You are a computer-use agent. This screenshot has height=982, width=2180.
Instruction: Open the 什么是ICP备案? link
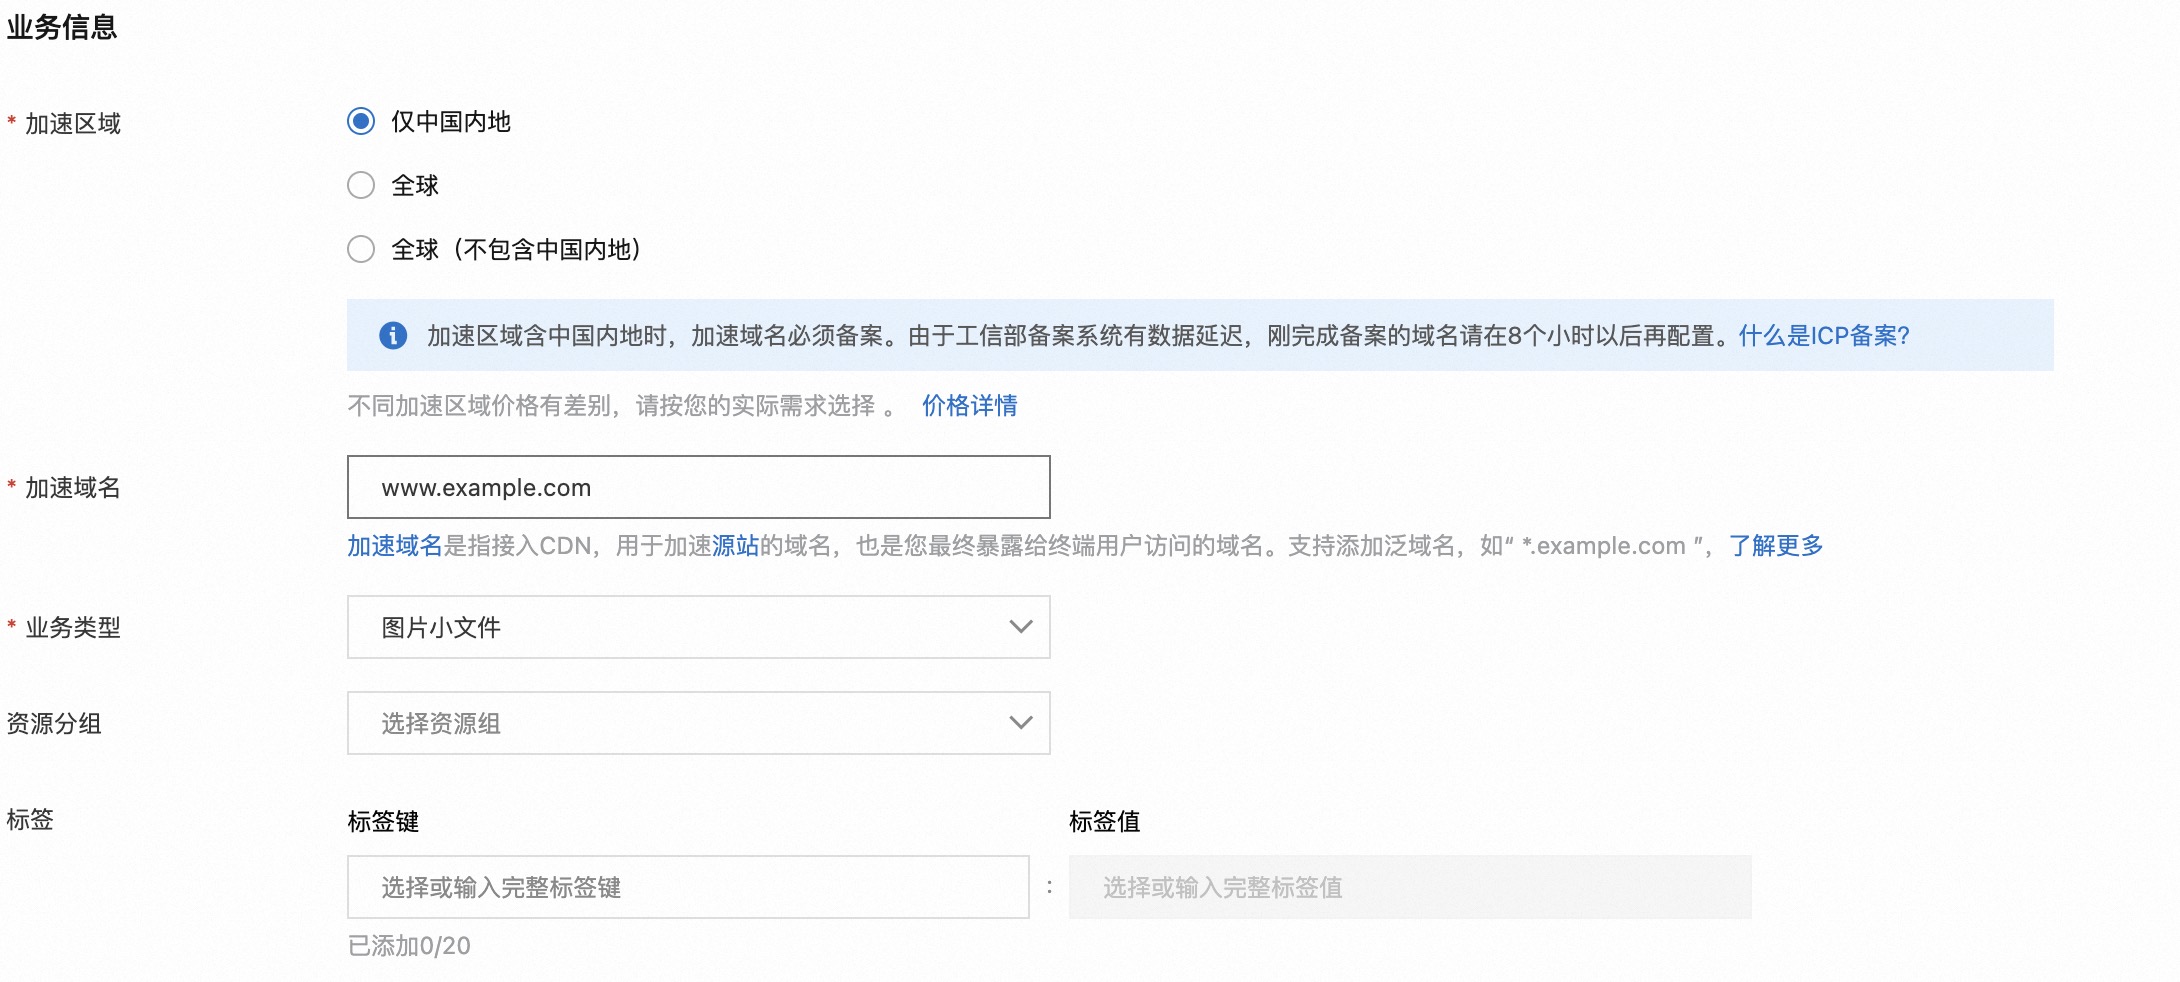[1824, 335]
